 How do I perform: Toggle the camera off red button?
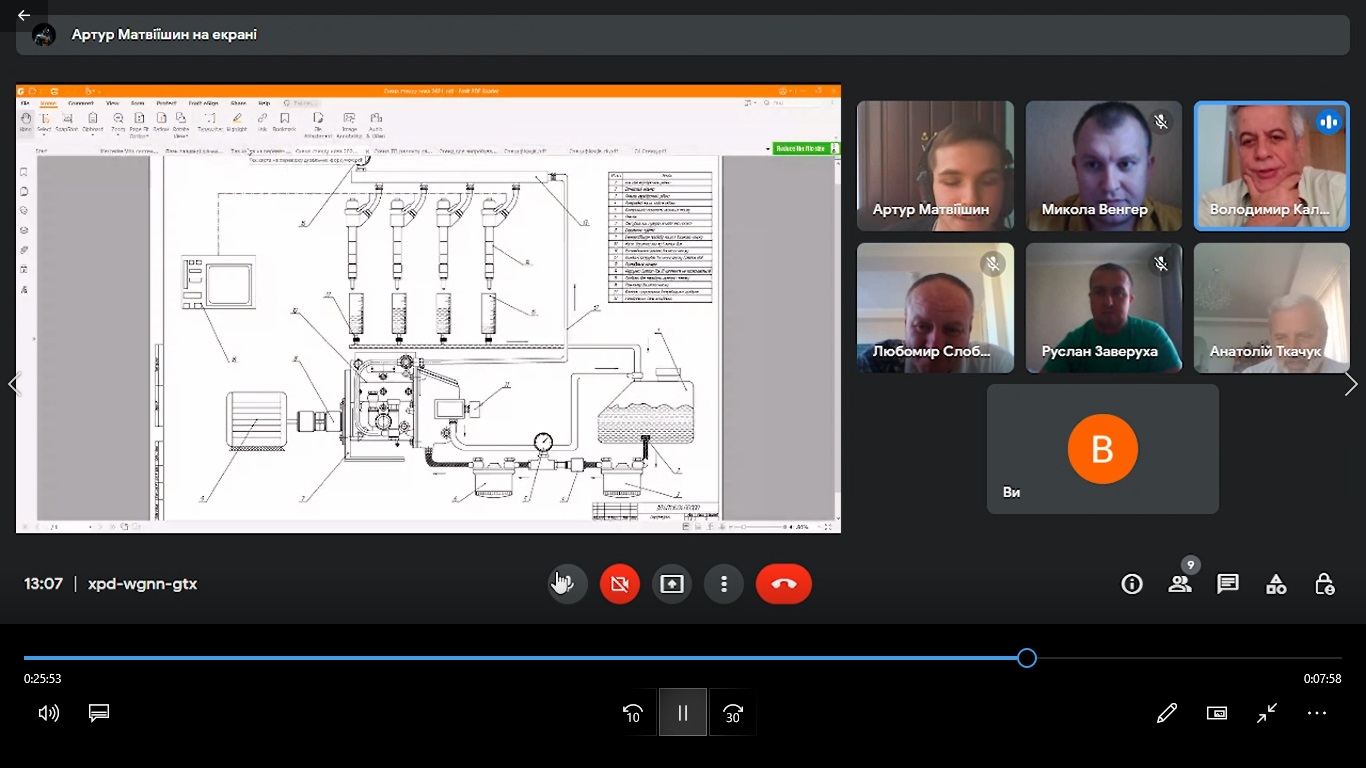pos(620,584)
